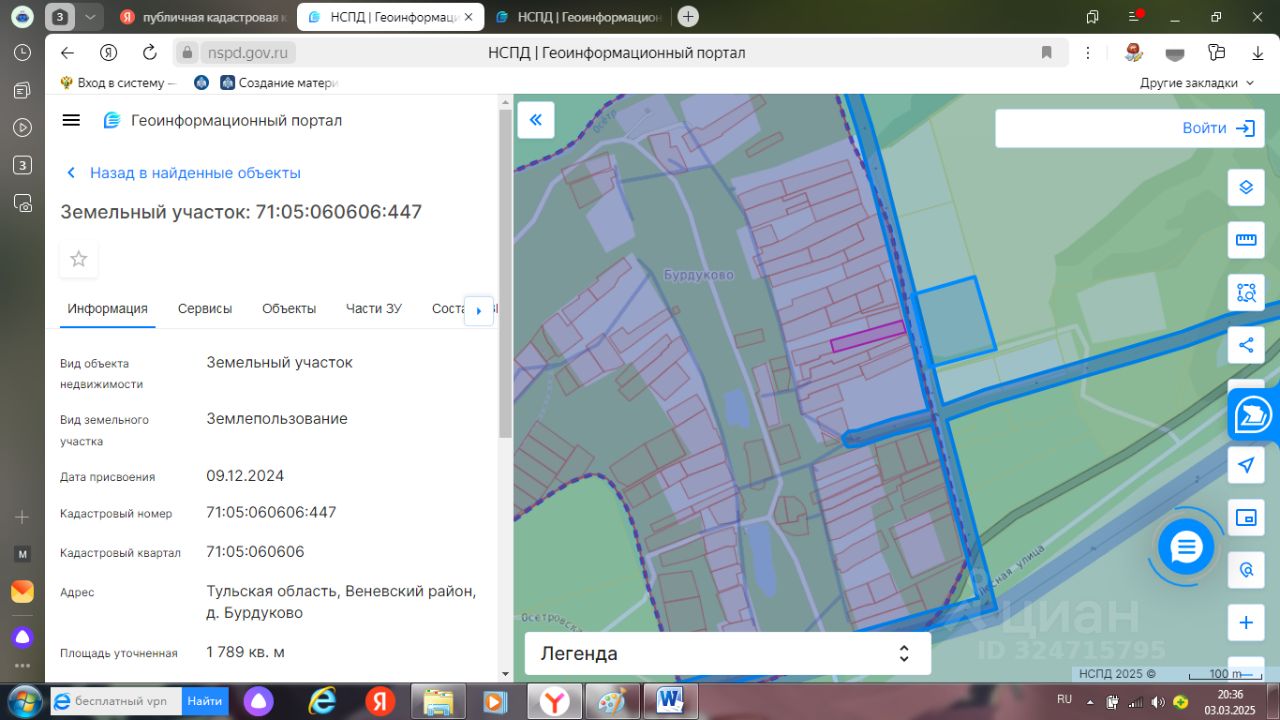Expand the Другие закладки bookmarks folder
This screenshot has height=720, width=1280.
pyautogui.click(x=1197, y=83)
